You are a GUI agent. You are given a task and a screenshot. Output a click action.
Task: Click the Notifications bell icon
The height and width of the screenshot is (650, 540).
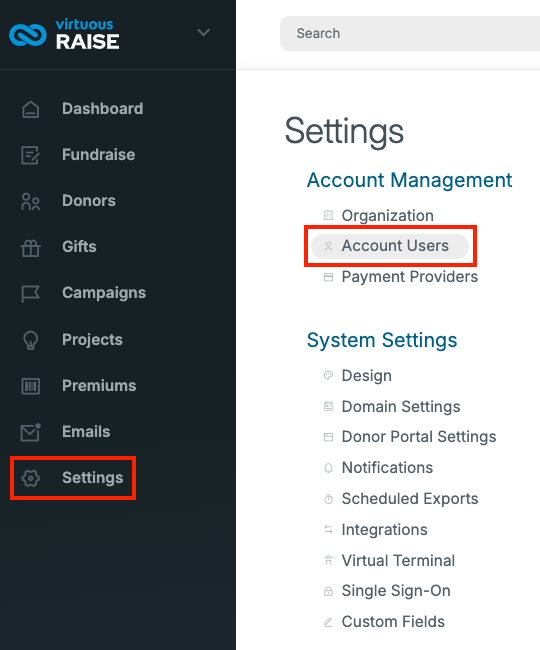328,468
